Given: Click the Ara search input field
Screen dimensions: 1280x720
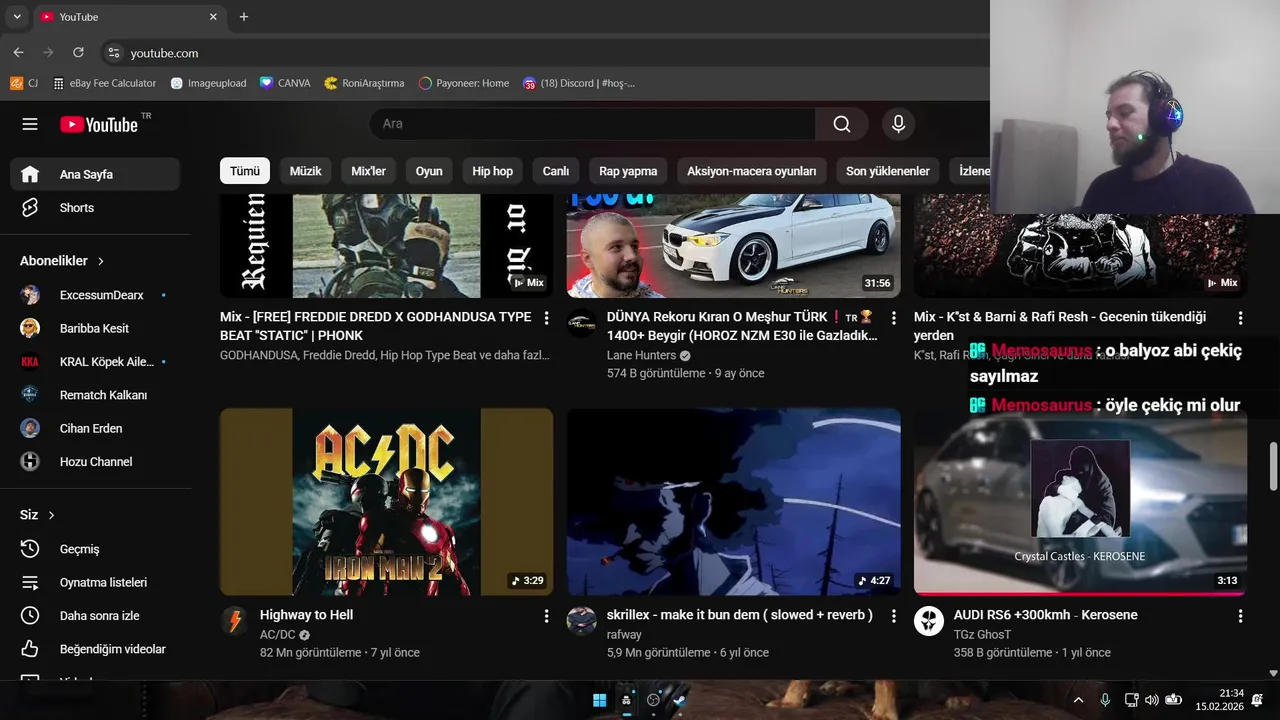Looking at the screenshot, I should 592,124.
